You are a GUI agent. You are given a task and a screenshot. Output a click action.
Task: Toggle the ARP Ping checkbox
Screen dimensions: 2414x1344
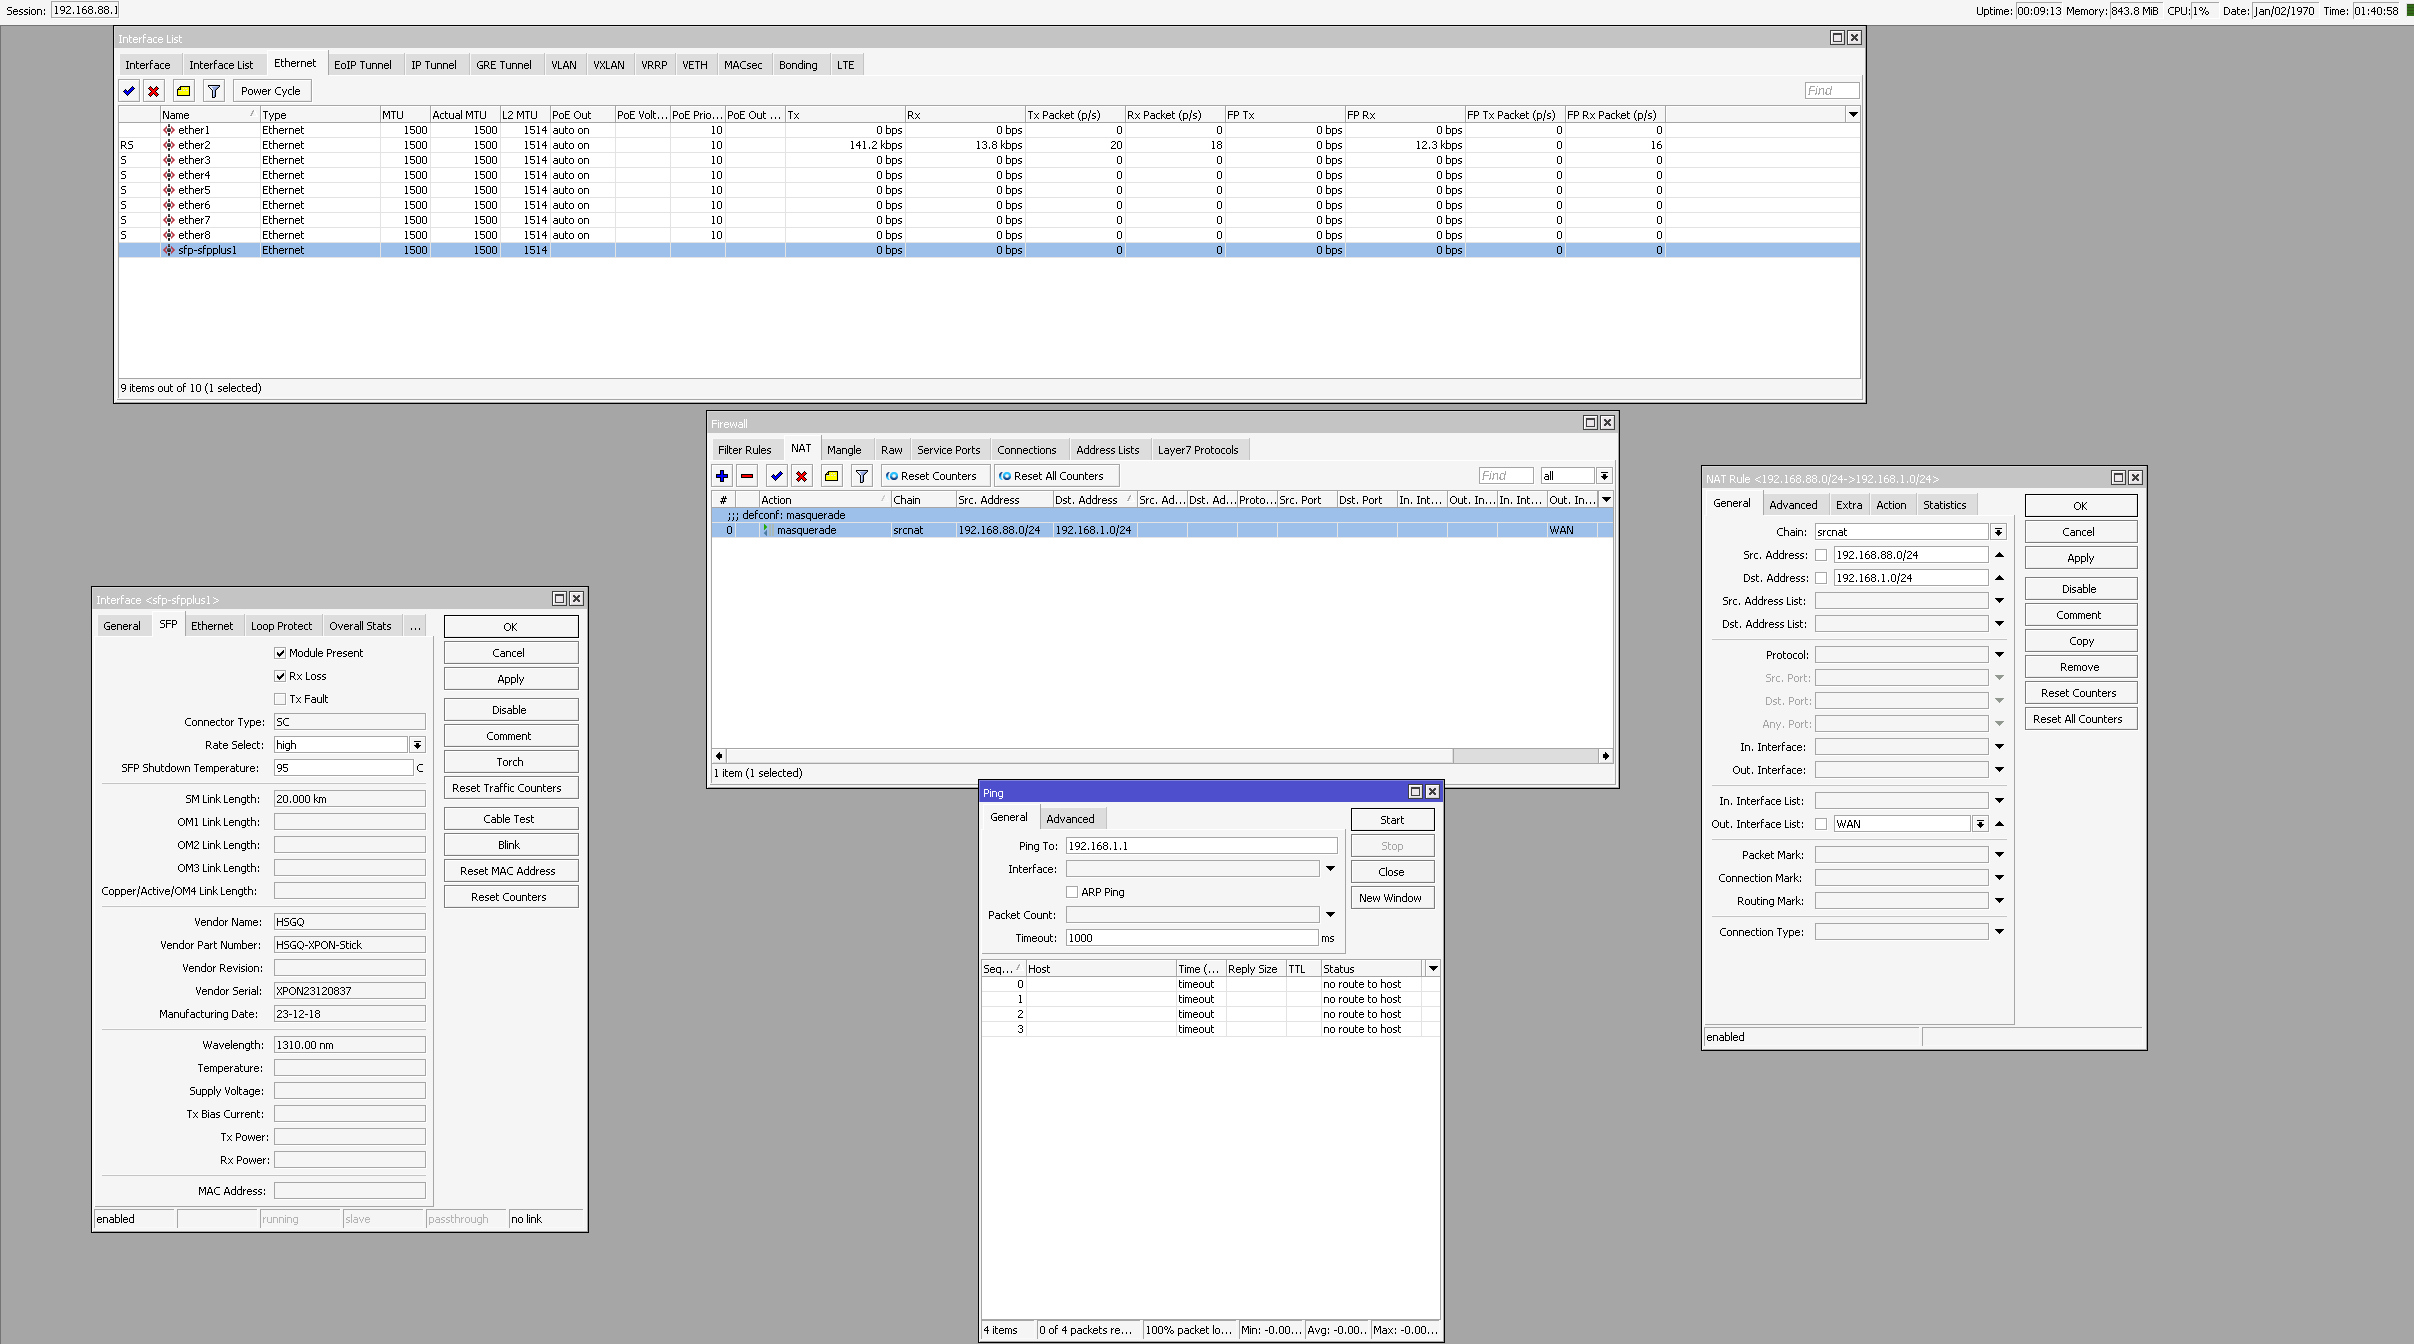1072,892
